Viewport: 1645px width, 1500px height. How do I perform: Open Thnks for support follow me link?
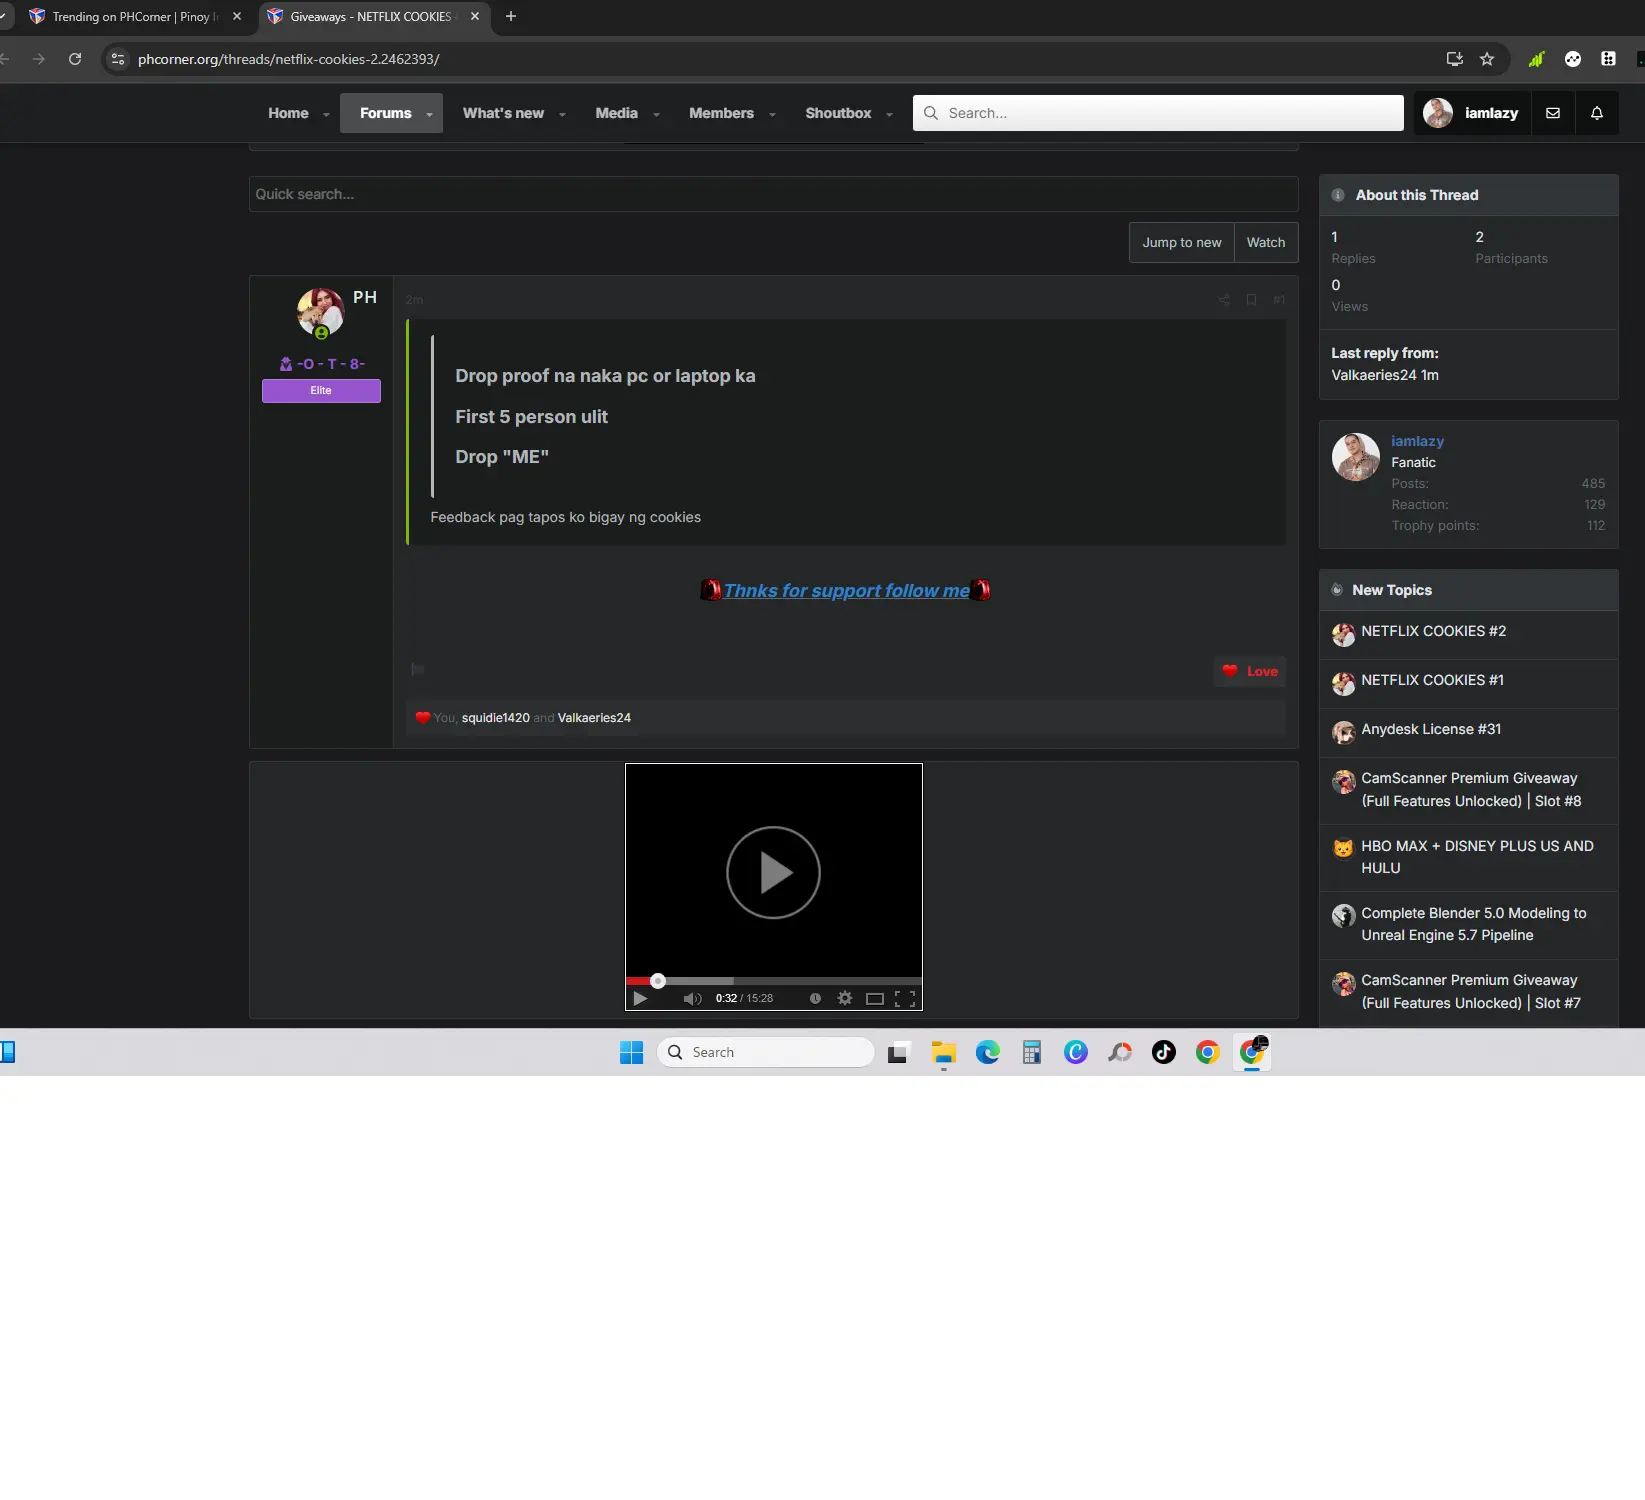(x=846, y=590)
